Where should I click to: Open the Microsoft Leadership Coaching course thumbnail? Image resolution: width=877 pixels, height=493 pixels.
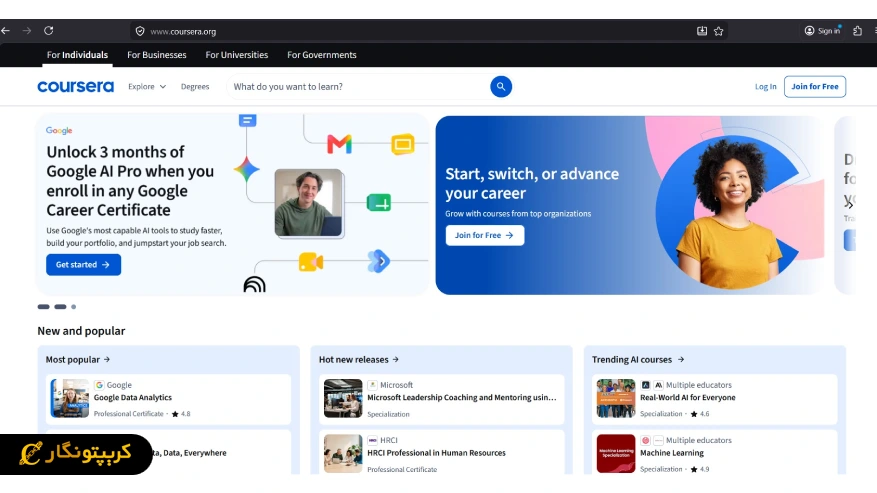tap(343, 398)
